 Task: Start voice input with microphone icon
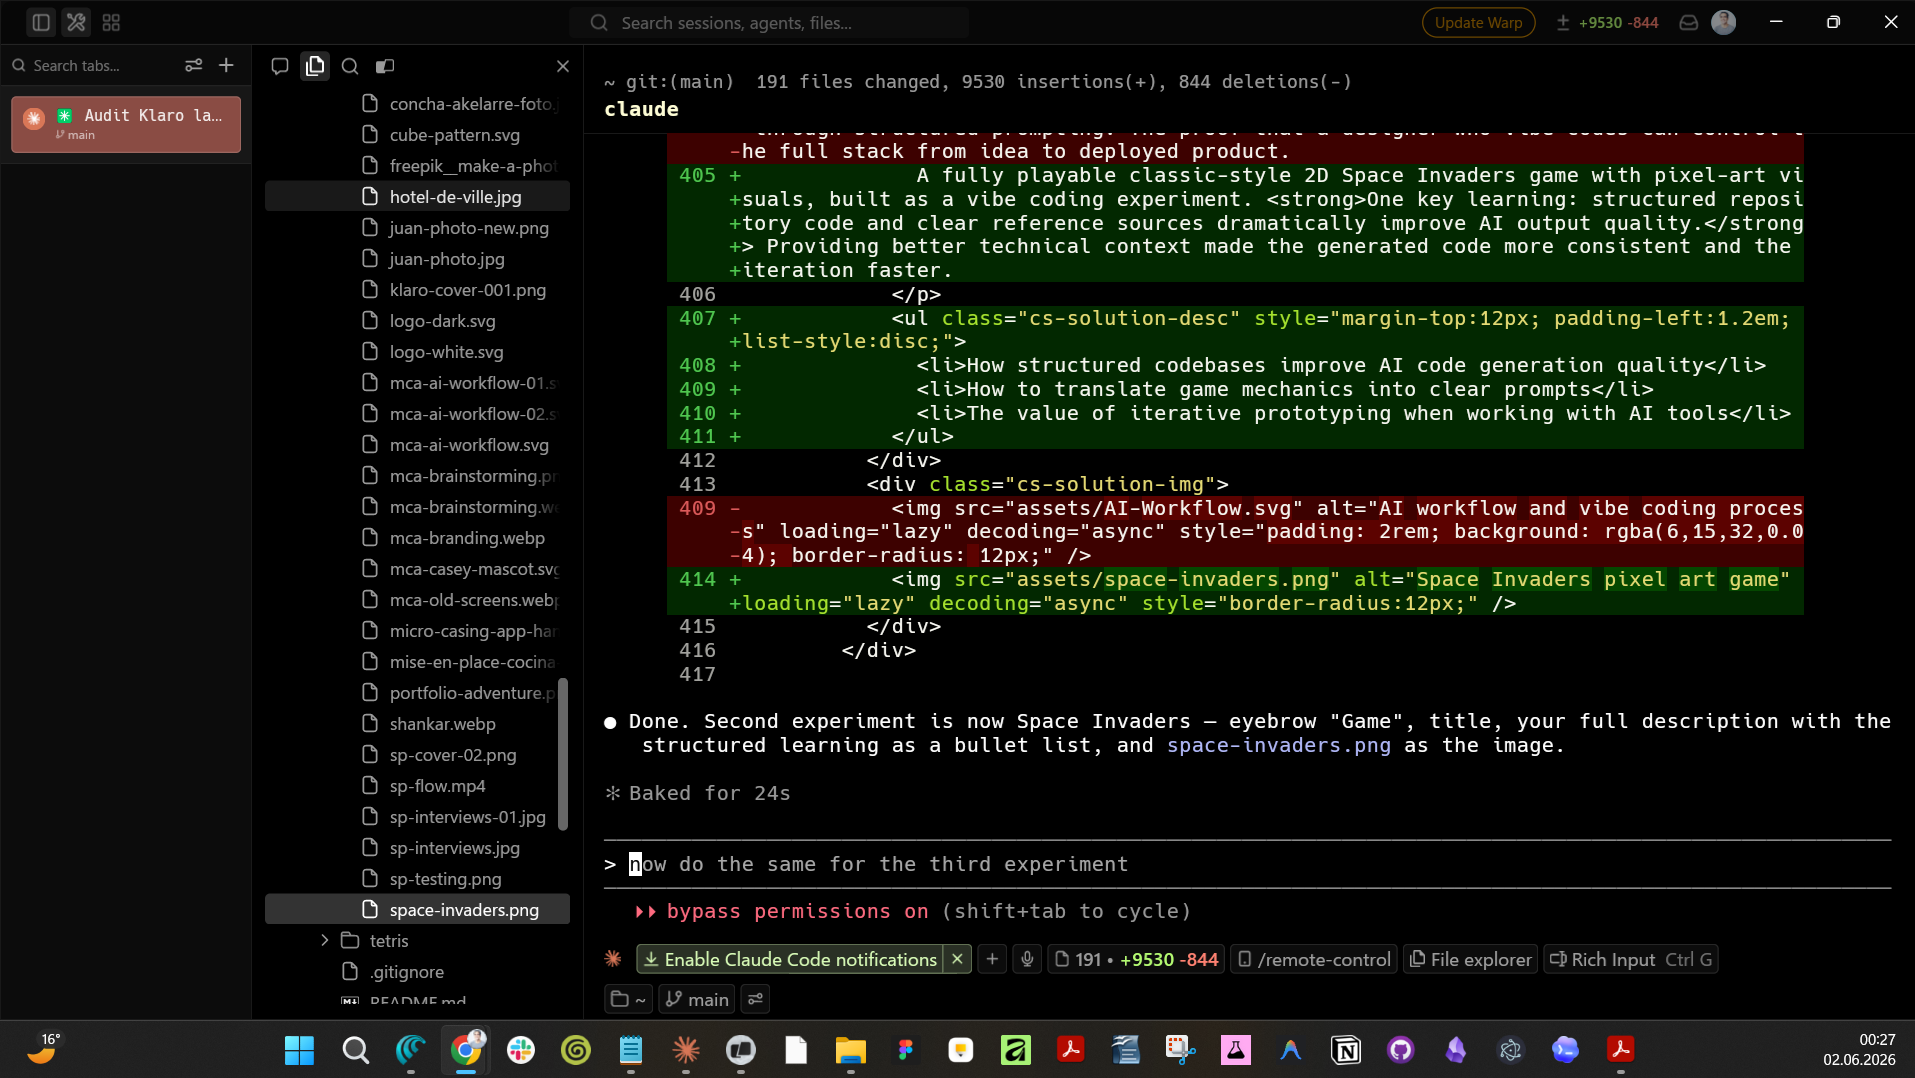point(1027,959)
